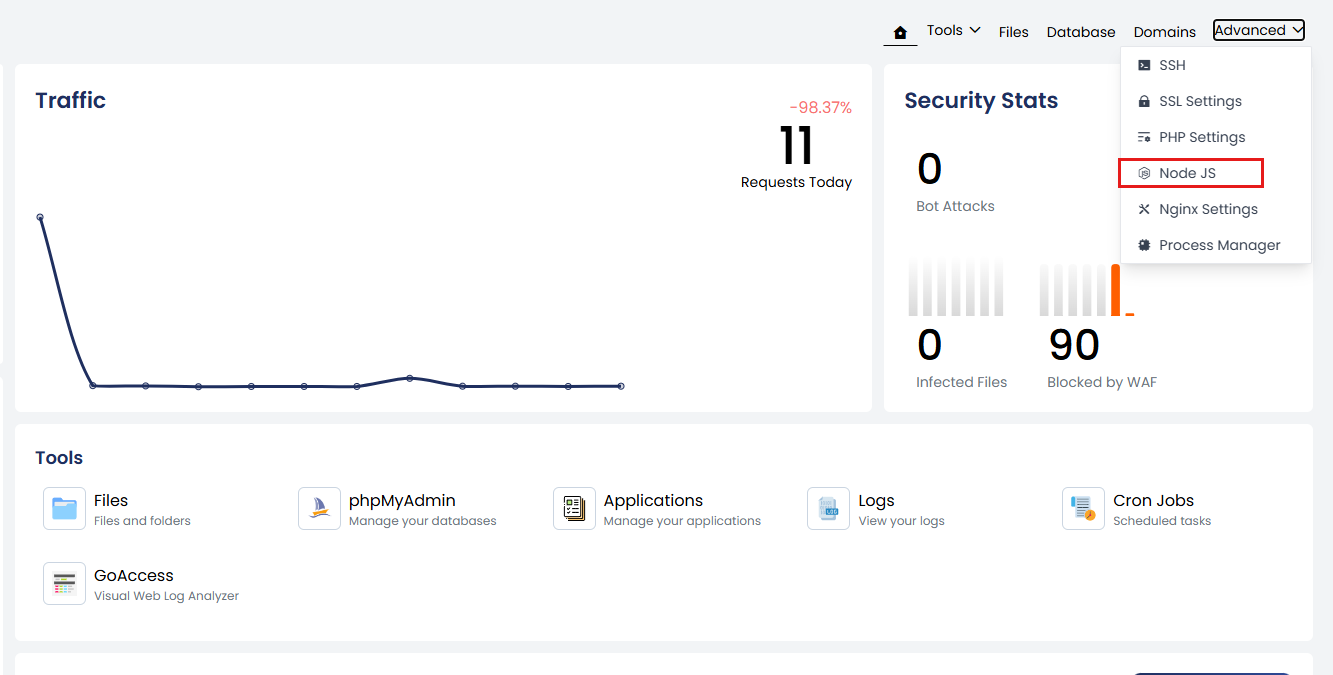
Task: Open the Logs file icon
Action: pyautogui.click(x=829, y=508)
